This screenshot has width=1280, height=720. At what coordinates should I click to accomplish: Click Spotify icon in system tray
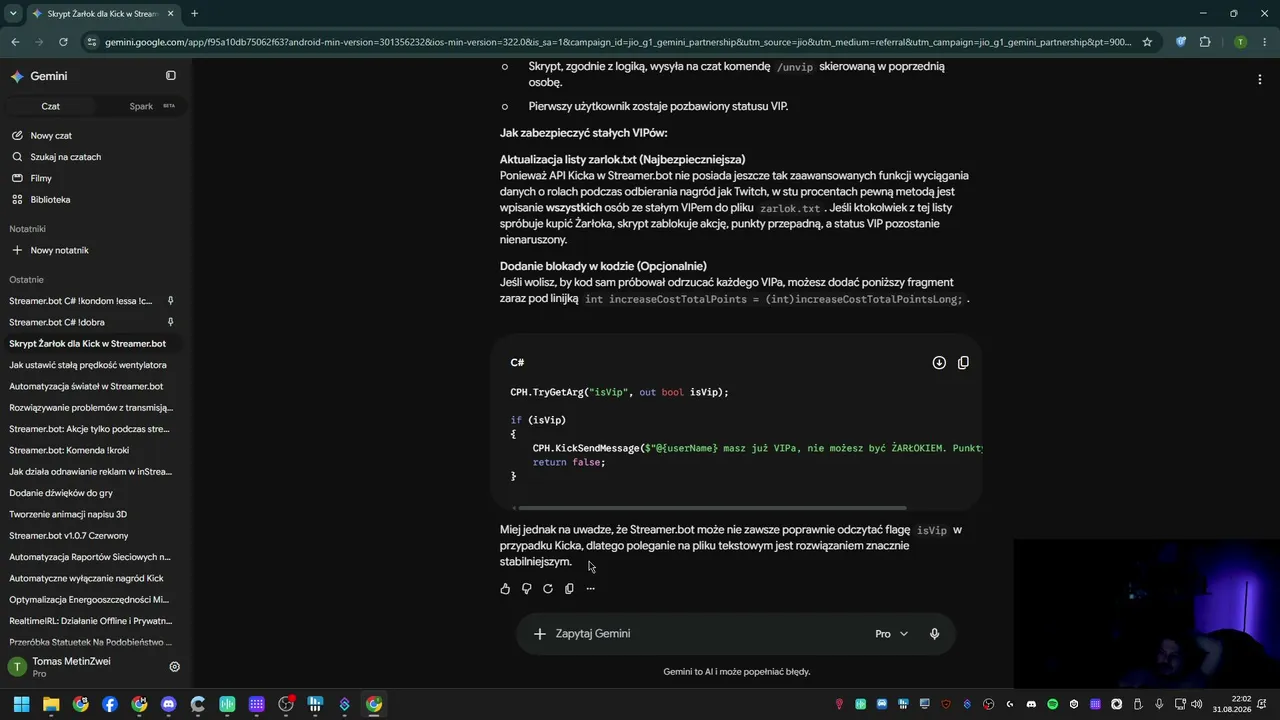pyautogui.click(x=1053, y=705)
